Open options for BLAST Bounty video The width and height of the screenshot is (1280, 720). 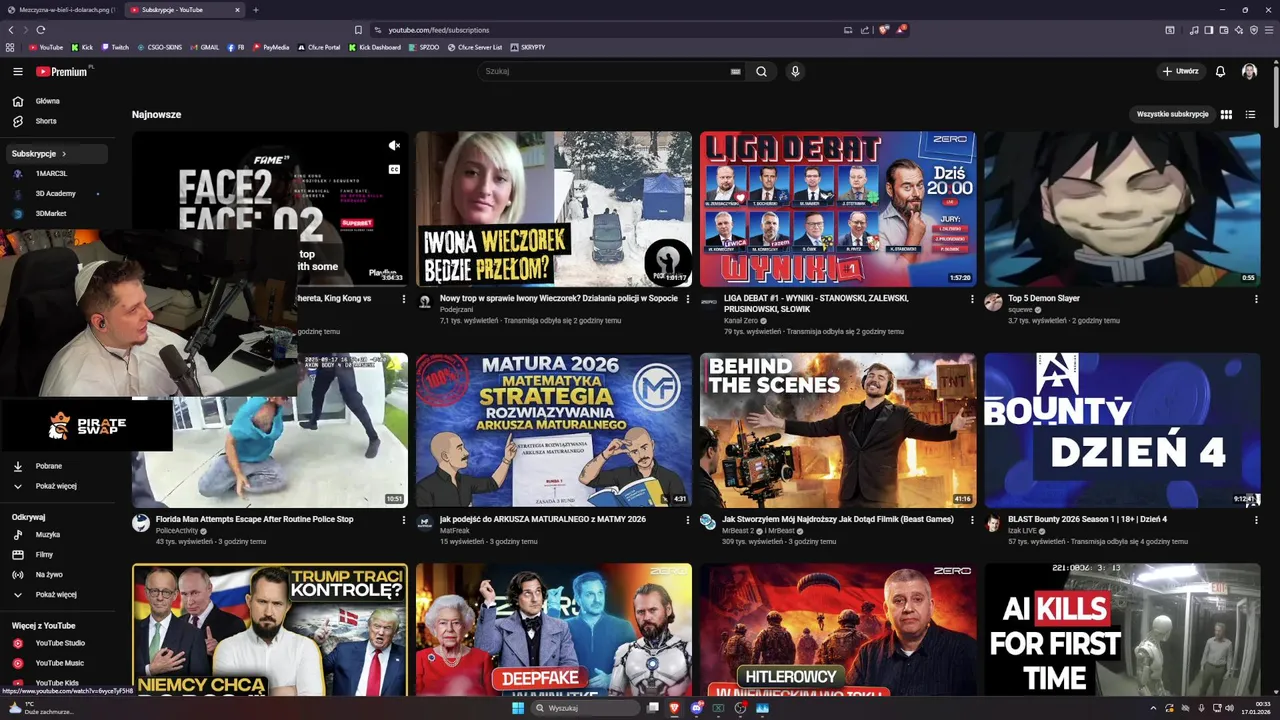(x=1255, y=520)
